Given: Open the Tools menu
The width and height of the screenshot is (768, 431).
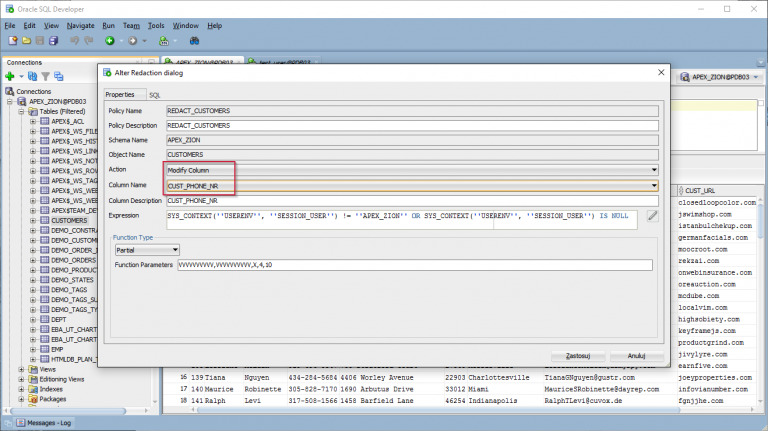Looking at the screenshot, I should (156, 25).
